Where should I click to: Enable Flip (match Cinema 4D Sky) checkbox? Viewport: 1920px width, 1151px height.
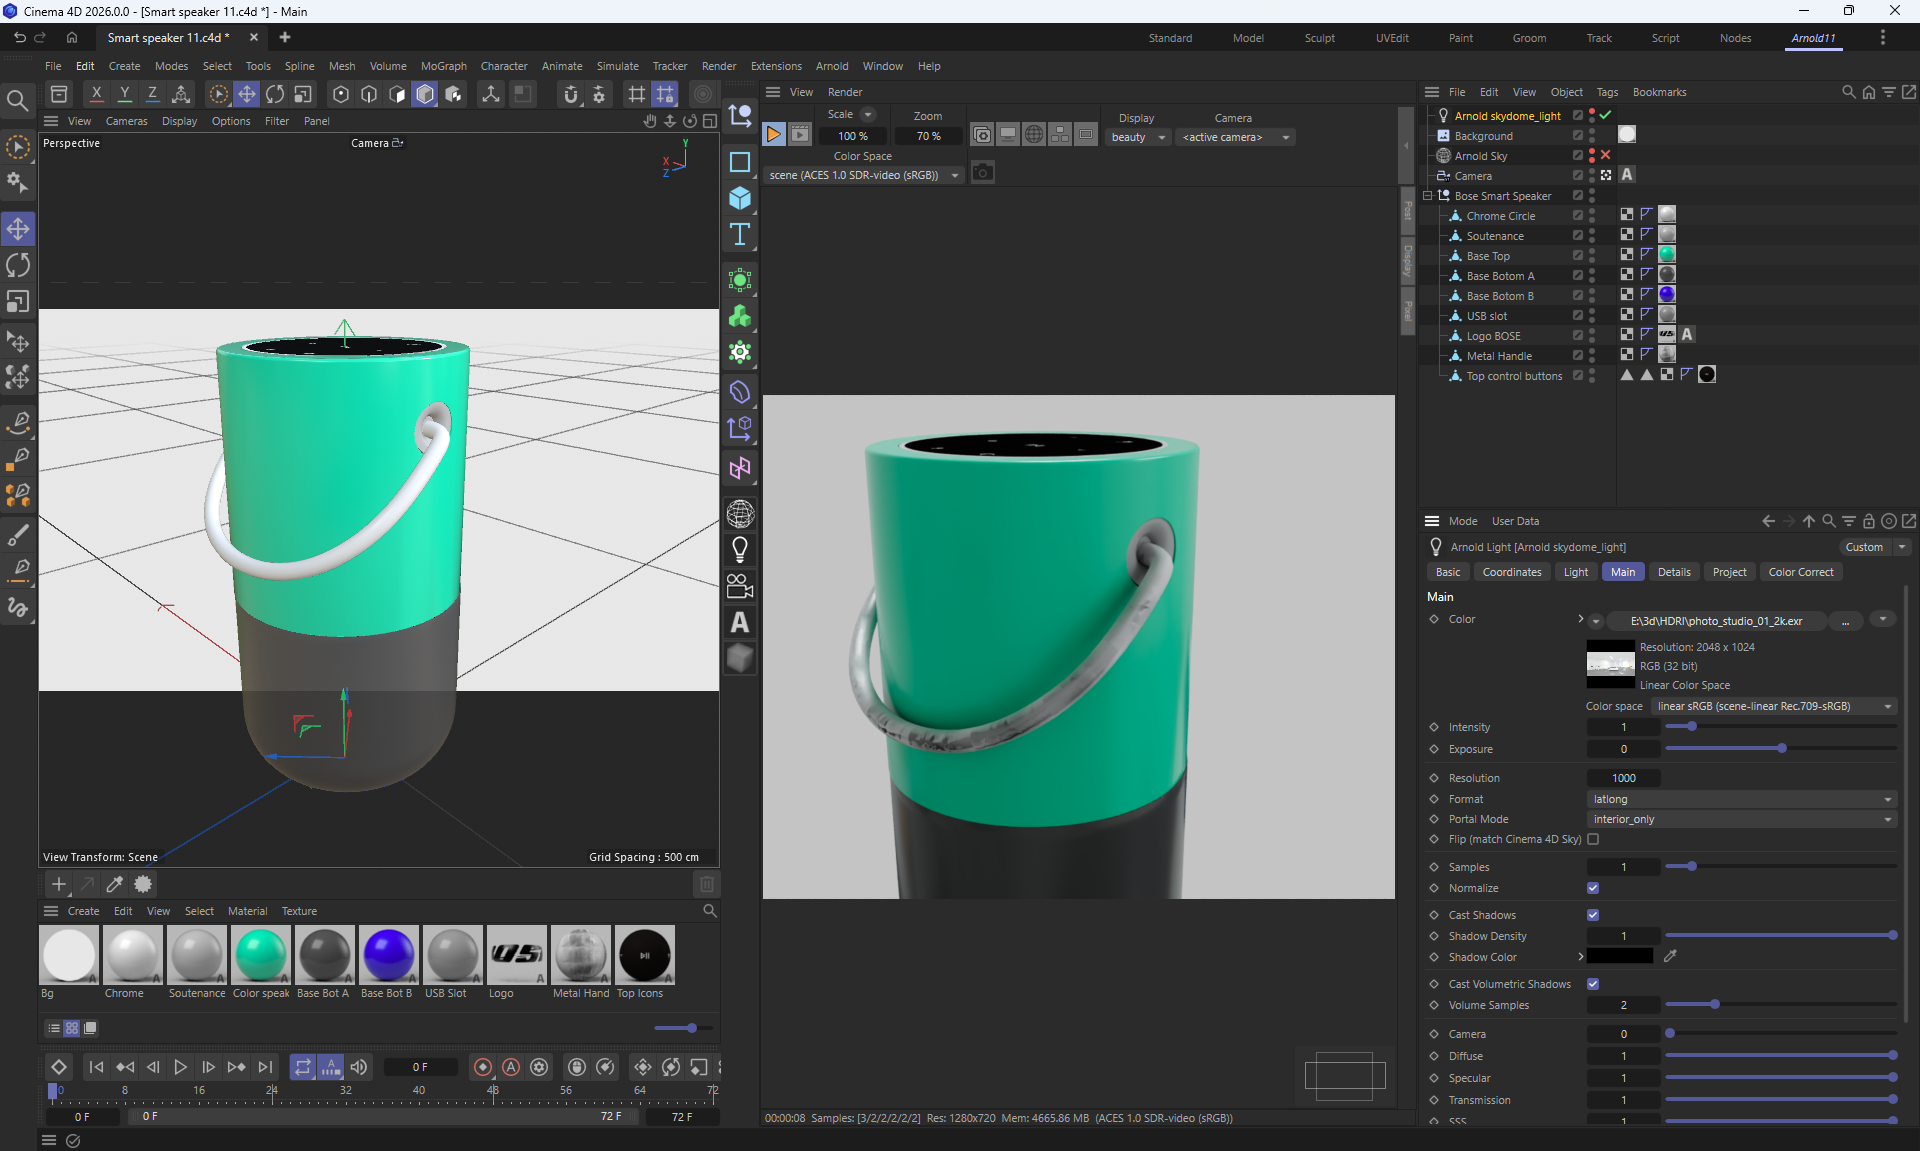pos(1593,839)
